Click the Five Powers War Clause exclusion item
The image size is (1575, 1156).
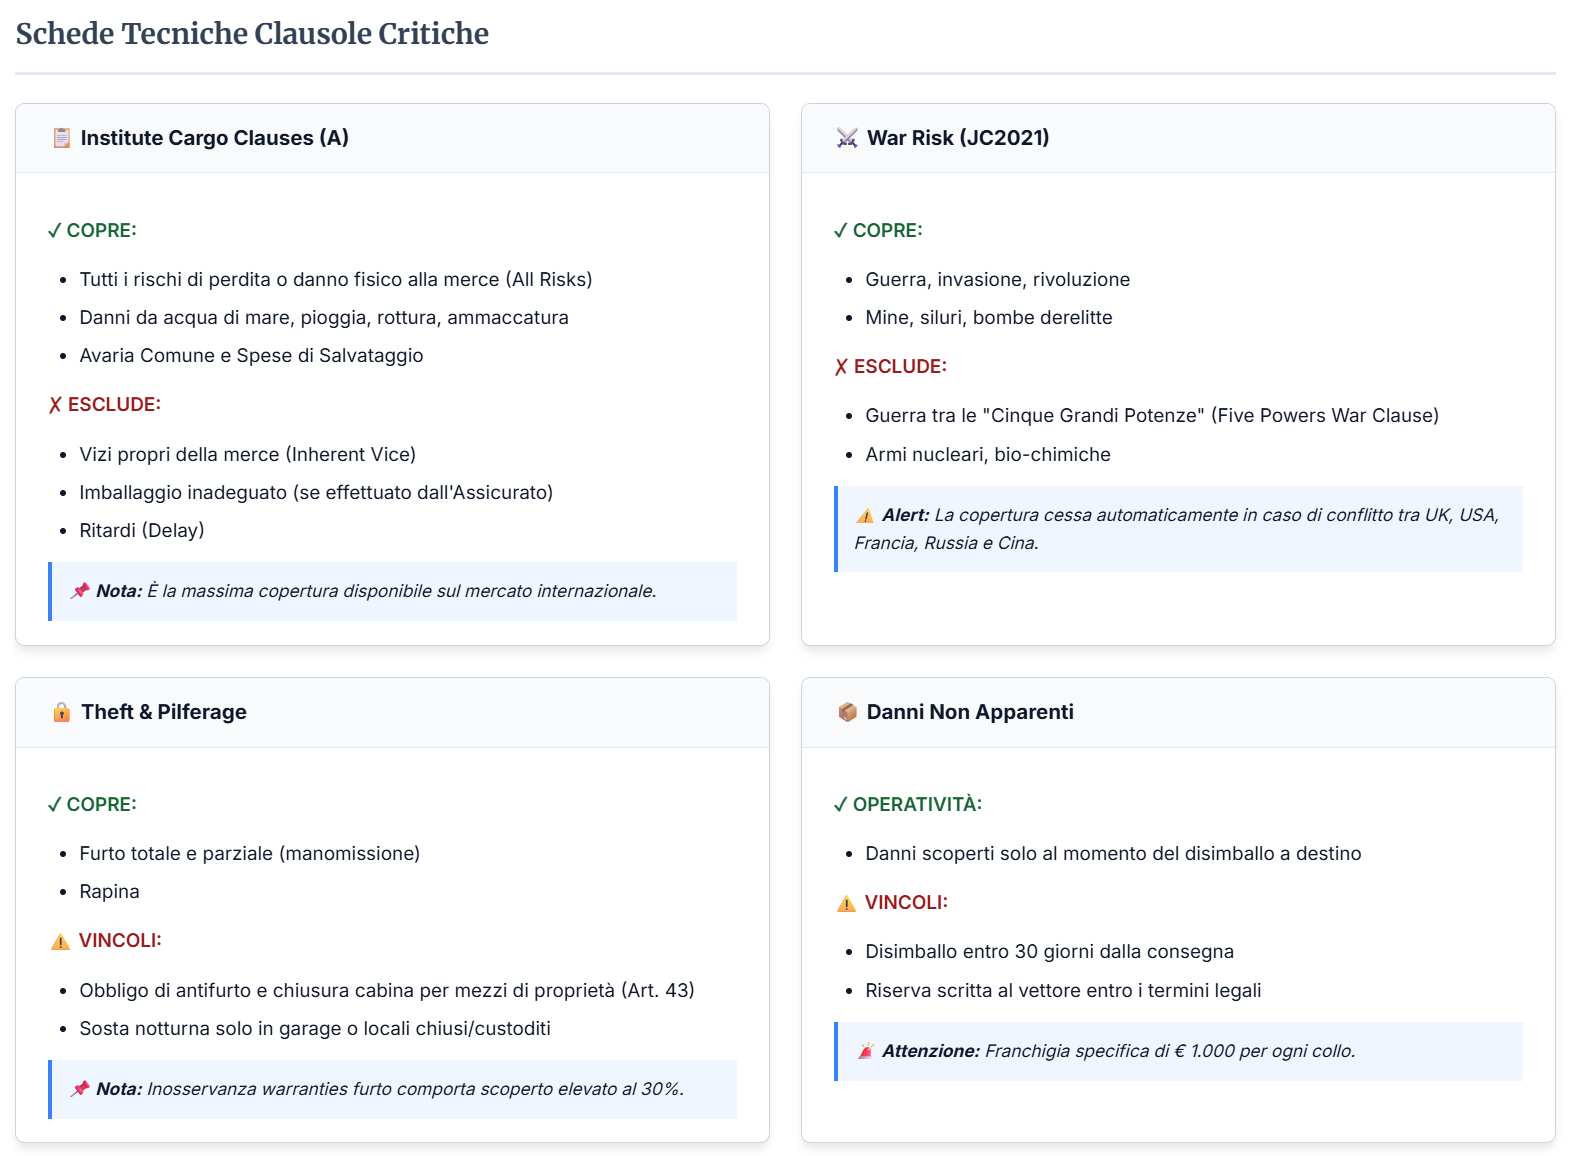coord(1151,416)
